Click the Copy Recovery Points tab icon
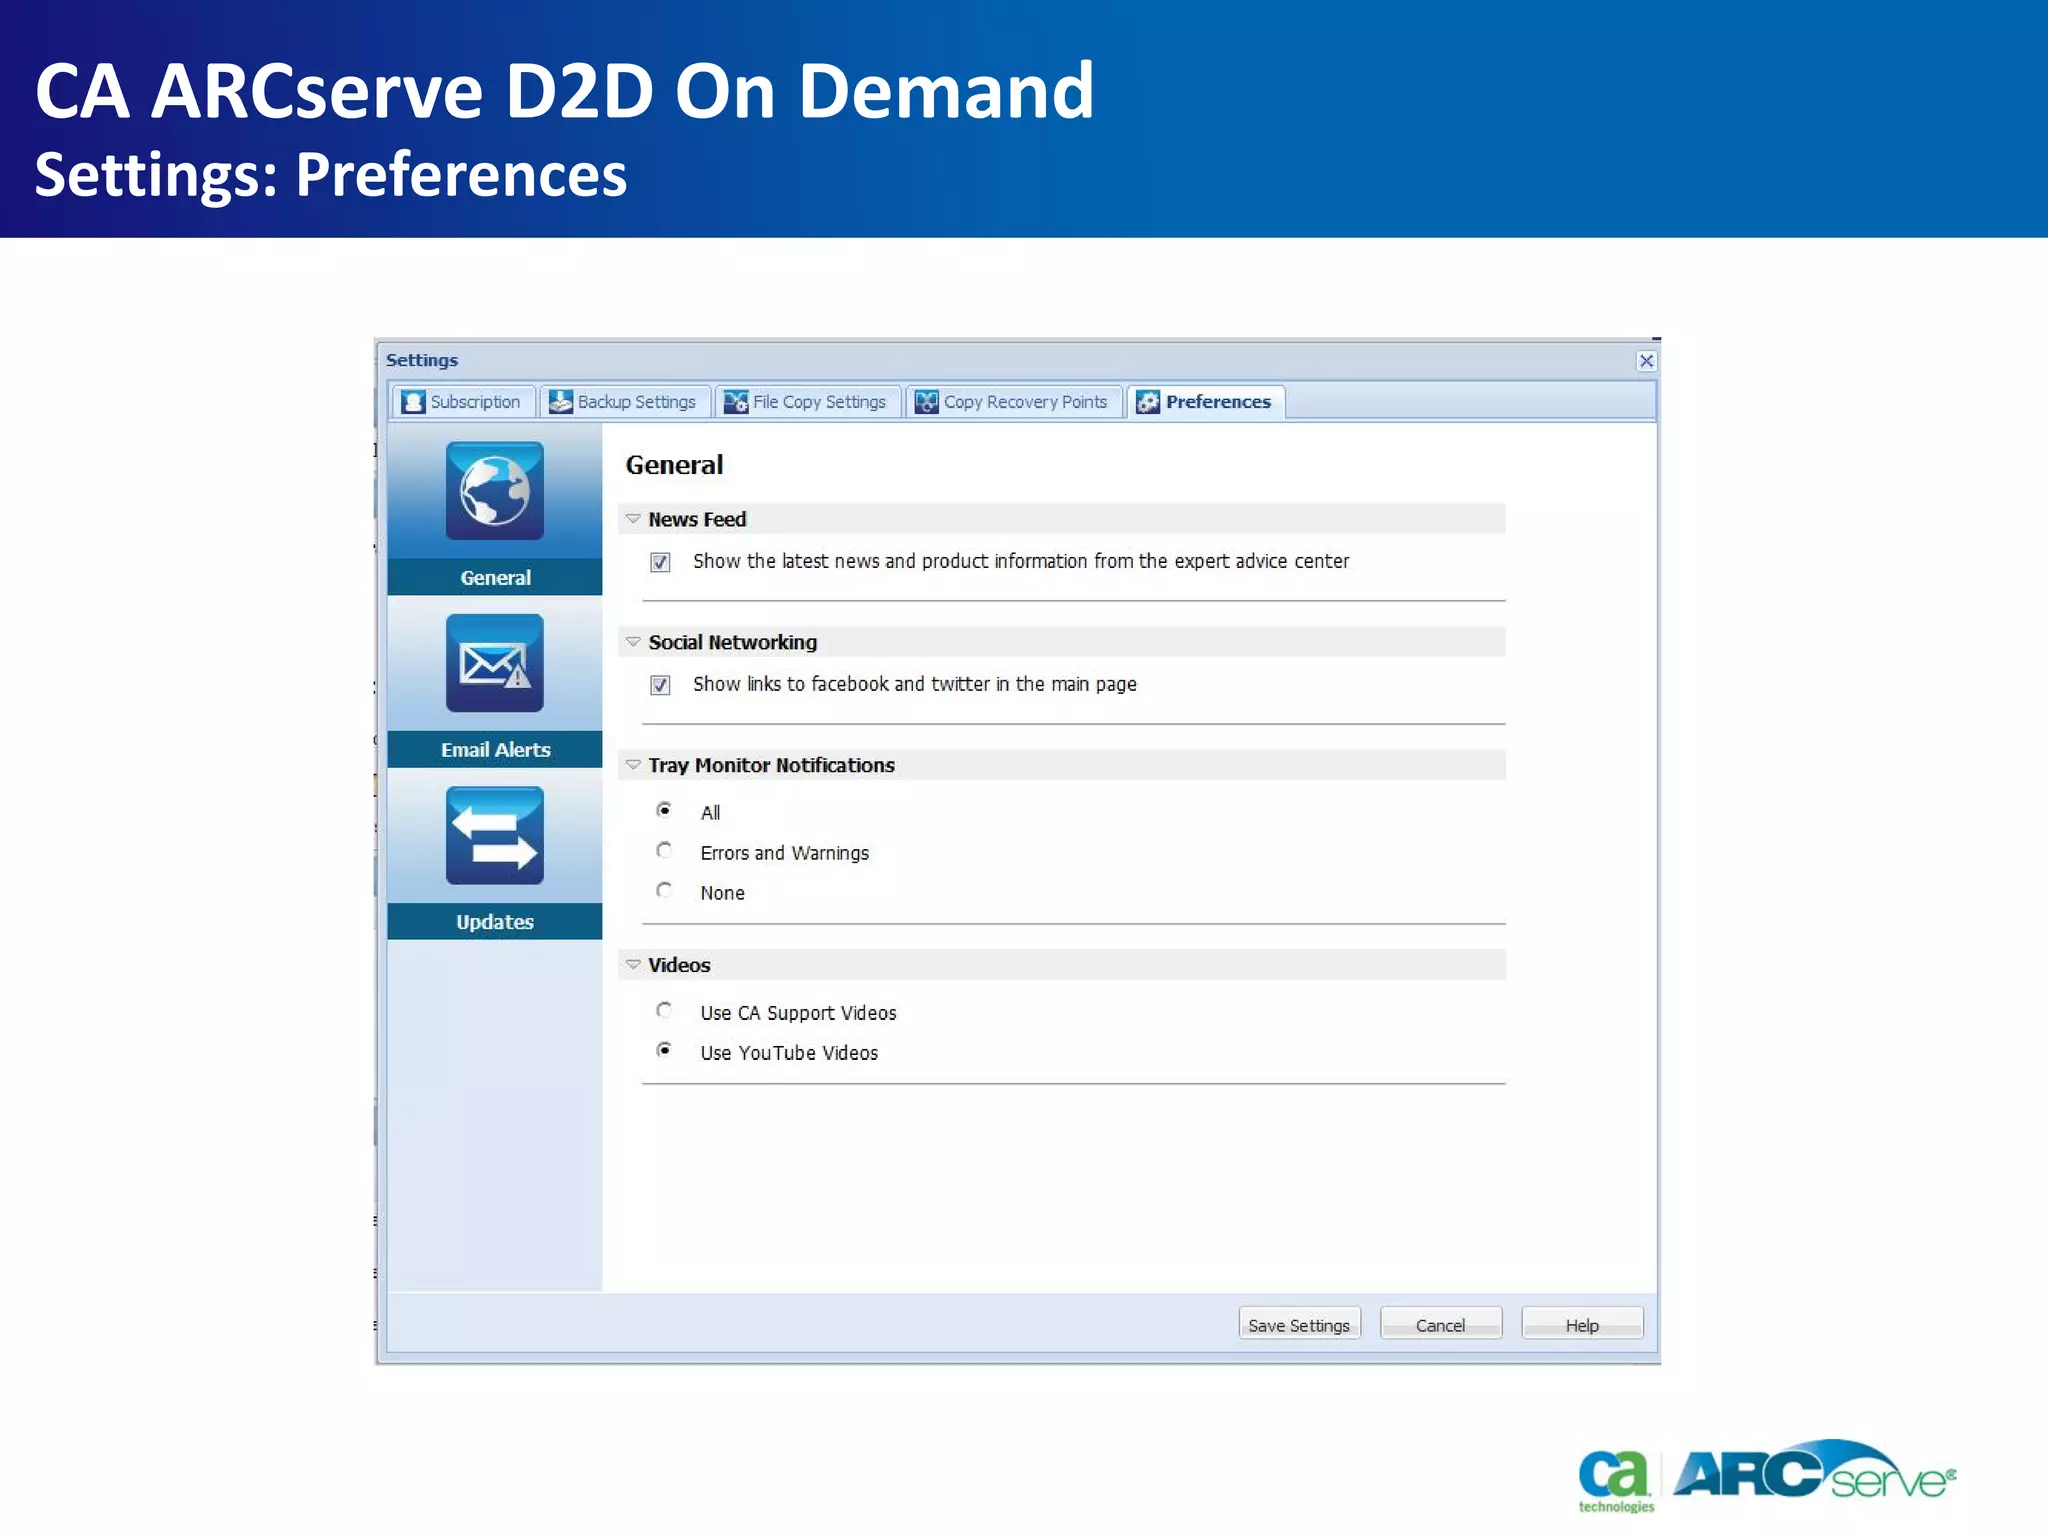 click(x=927, y=402)
